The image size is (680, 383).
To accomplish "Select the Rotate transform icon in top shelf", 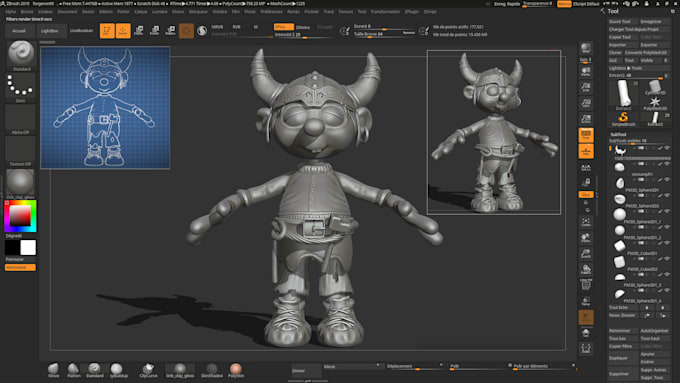I will [170, 31].
